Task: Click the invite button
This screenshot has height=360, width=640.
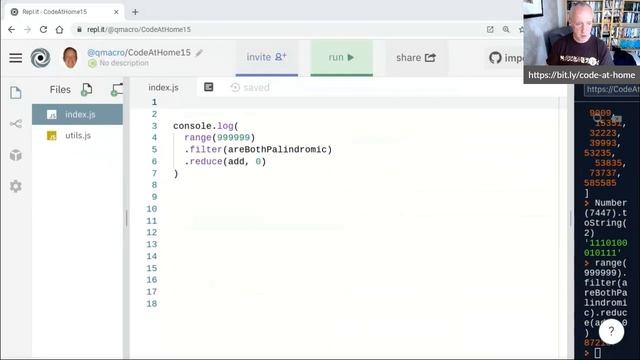Action: (x=267, y=58)
